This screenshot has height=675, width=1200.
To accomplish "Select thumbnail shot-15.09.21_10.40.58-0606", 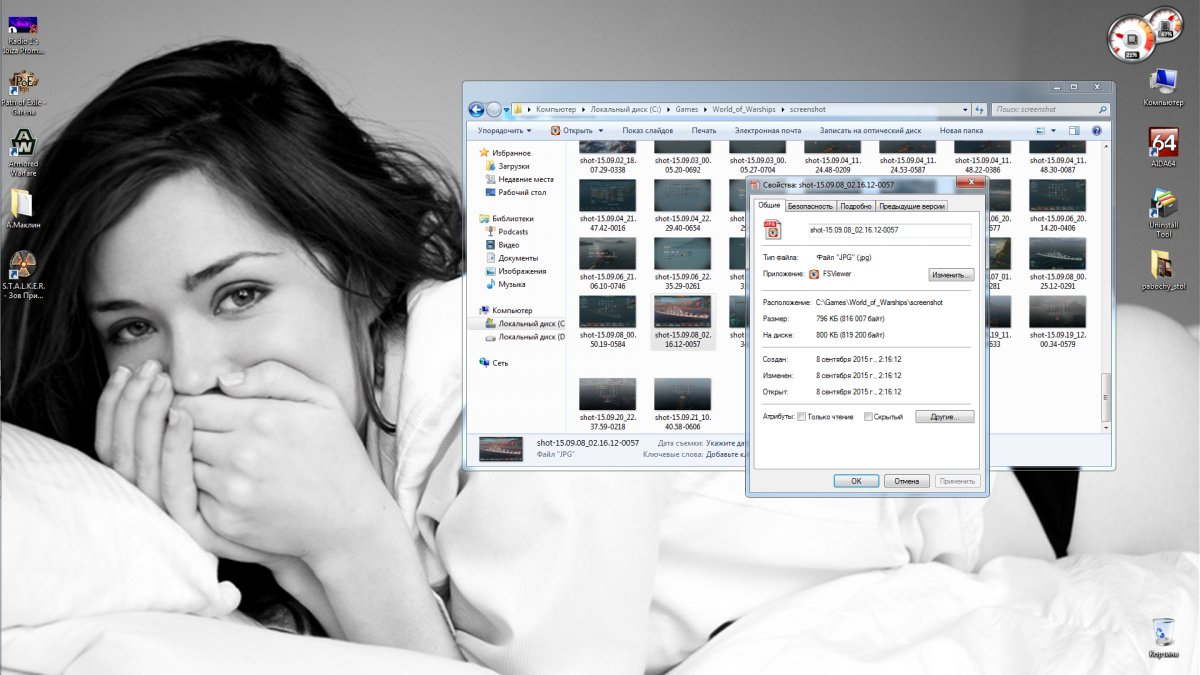I will [x=682, y=394].
